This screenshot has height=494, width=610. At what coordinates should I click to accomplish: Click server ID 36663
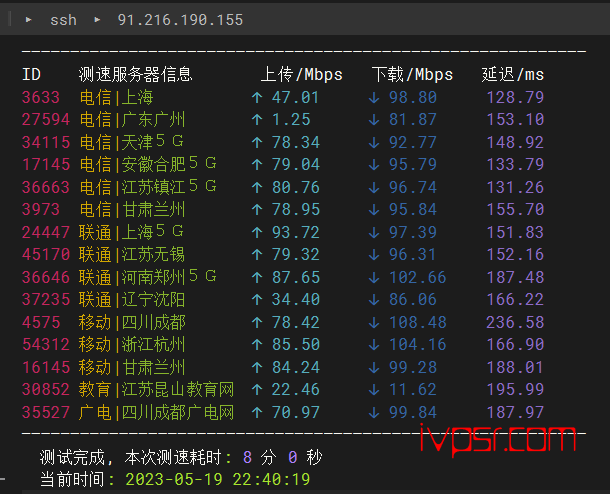(46, 187)
